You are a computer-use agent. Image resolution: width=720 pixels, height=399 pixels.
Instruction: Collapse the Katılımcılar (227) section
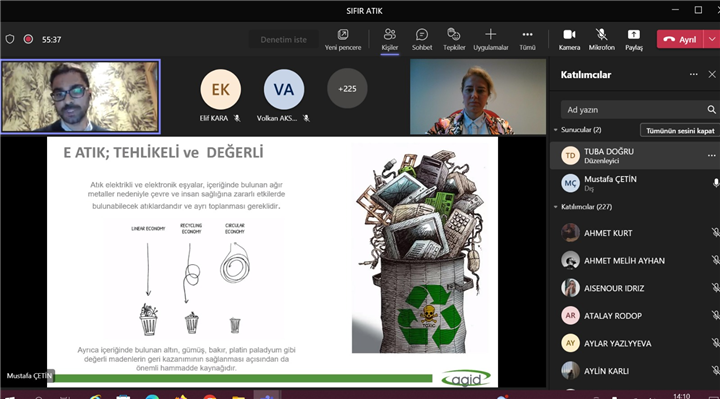pyautogui.click(x=556, y=207)
